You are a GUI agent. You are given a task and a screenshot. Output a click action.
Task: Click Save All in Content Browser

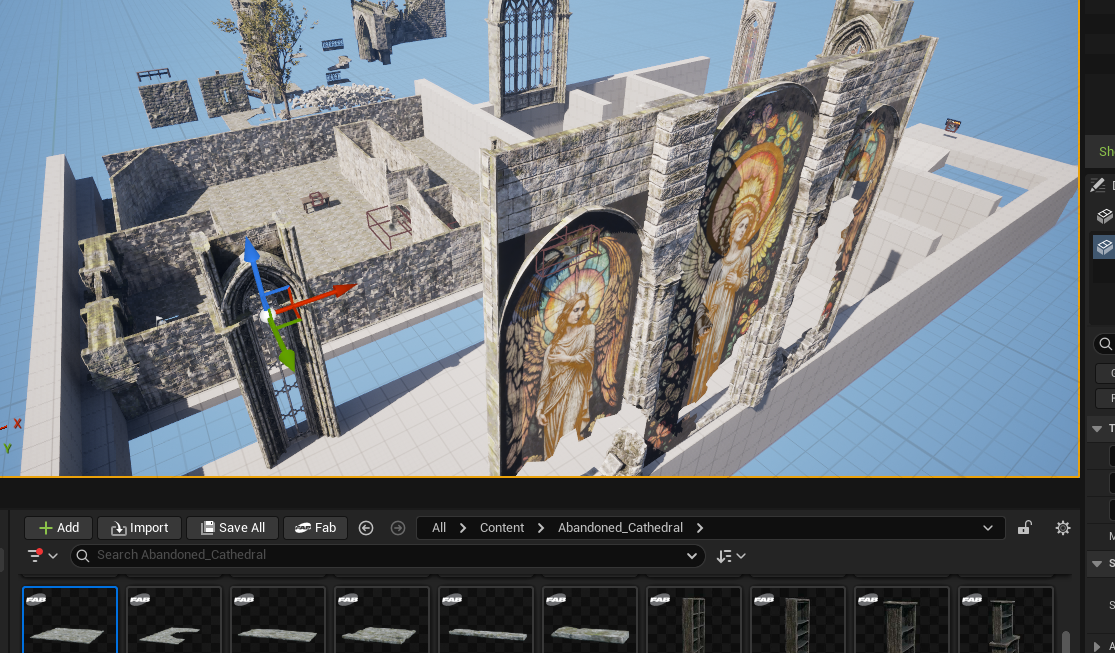[233, 528]
